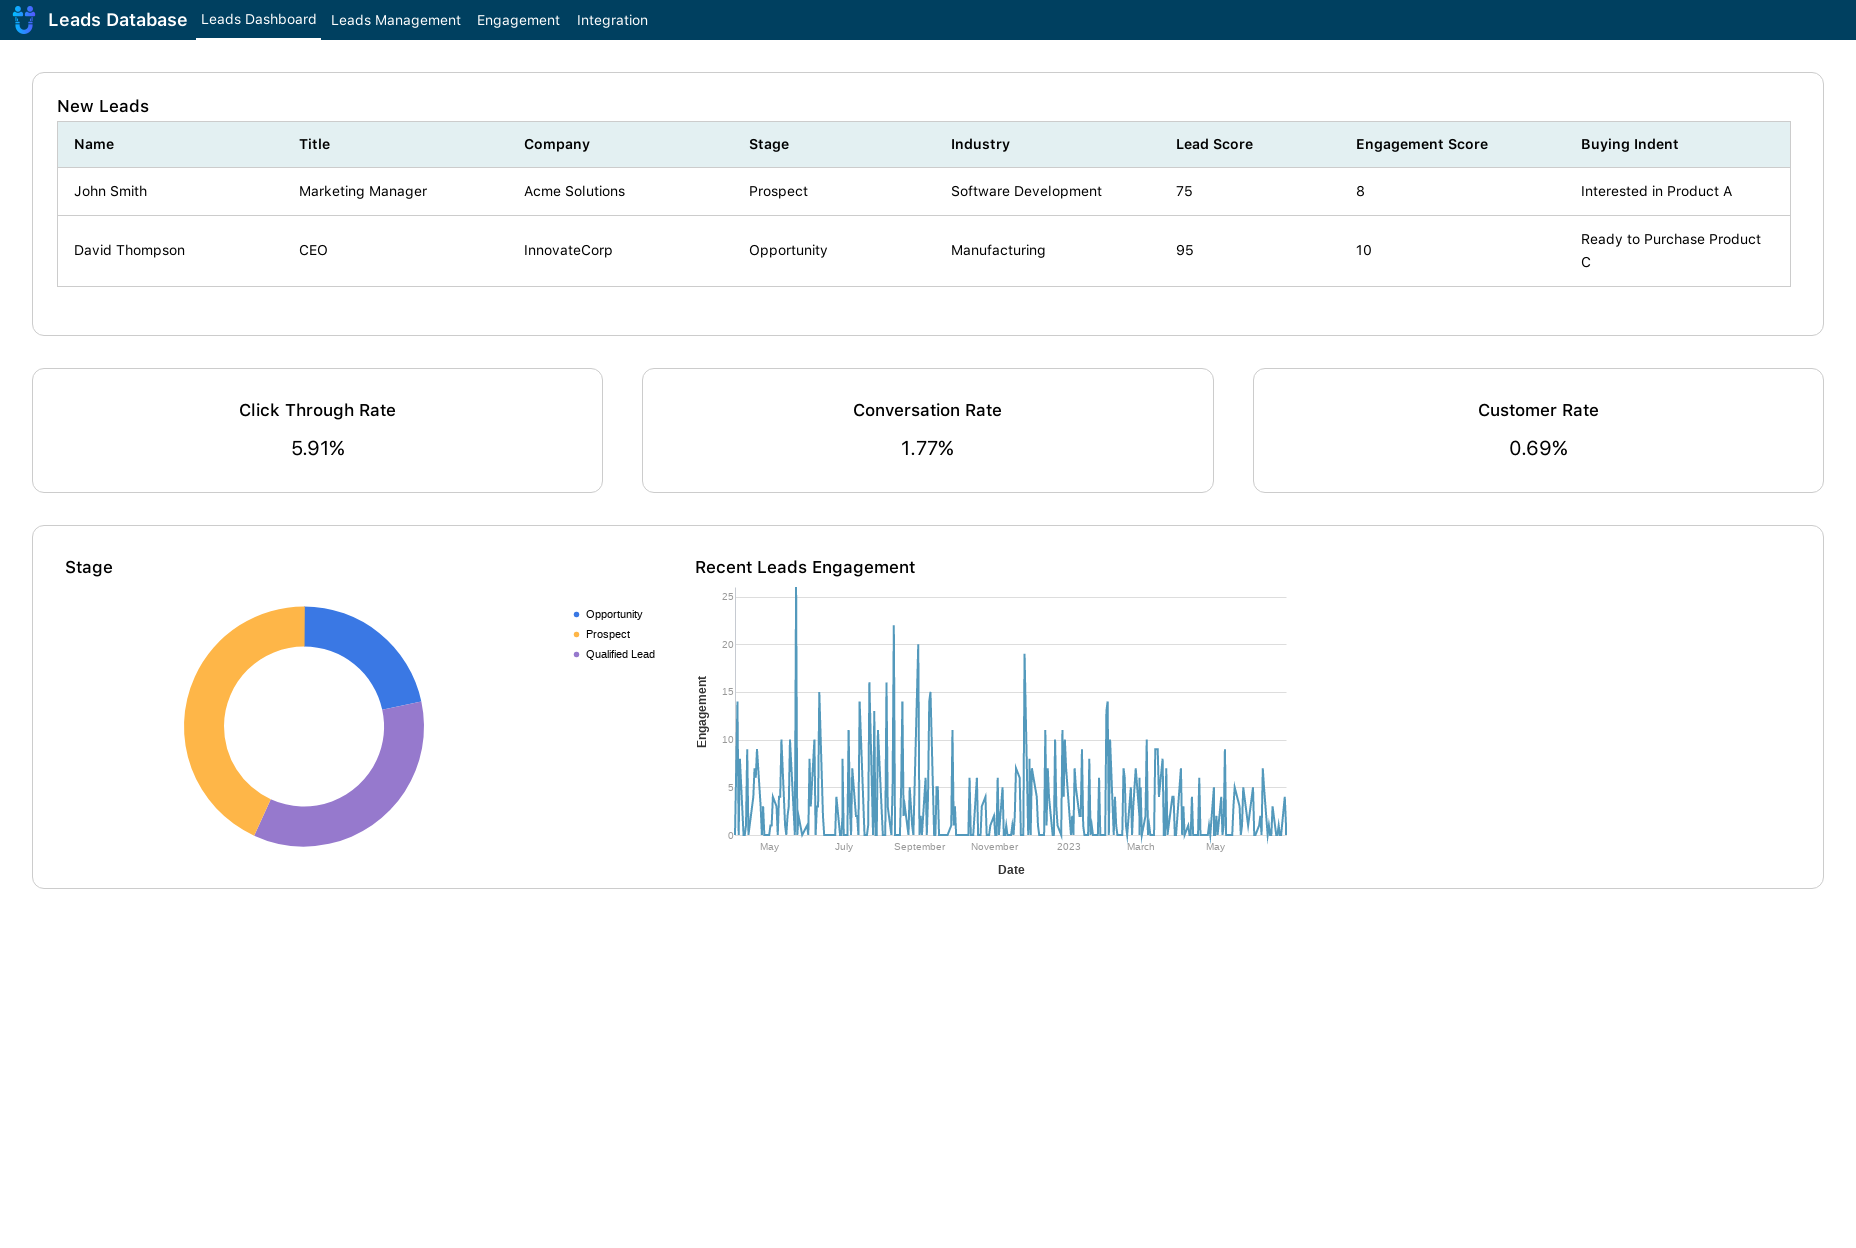Click the Industry column header
The height and width of the screenshot is (1248, 1856).
click(980, 144)
